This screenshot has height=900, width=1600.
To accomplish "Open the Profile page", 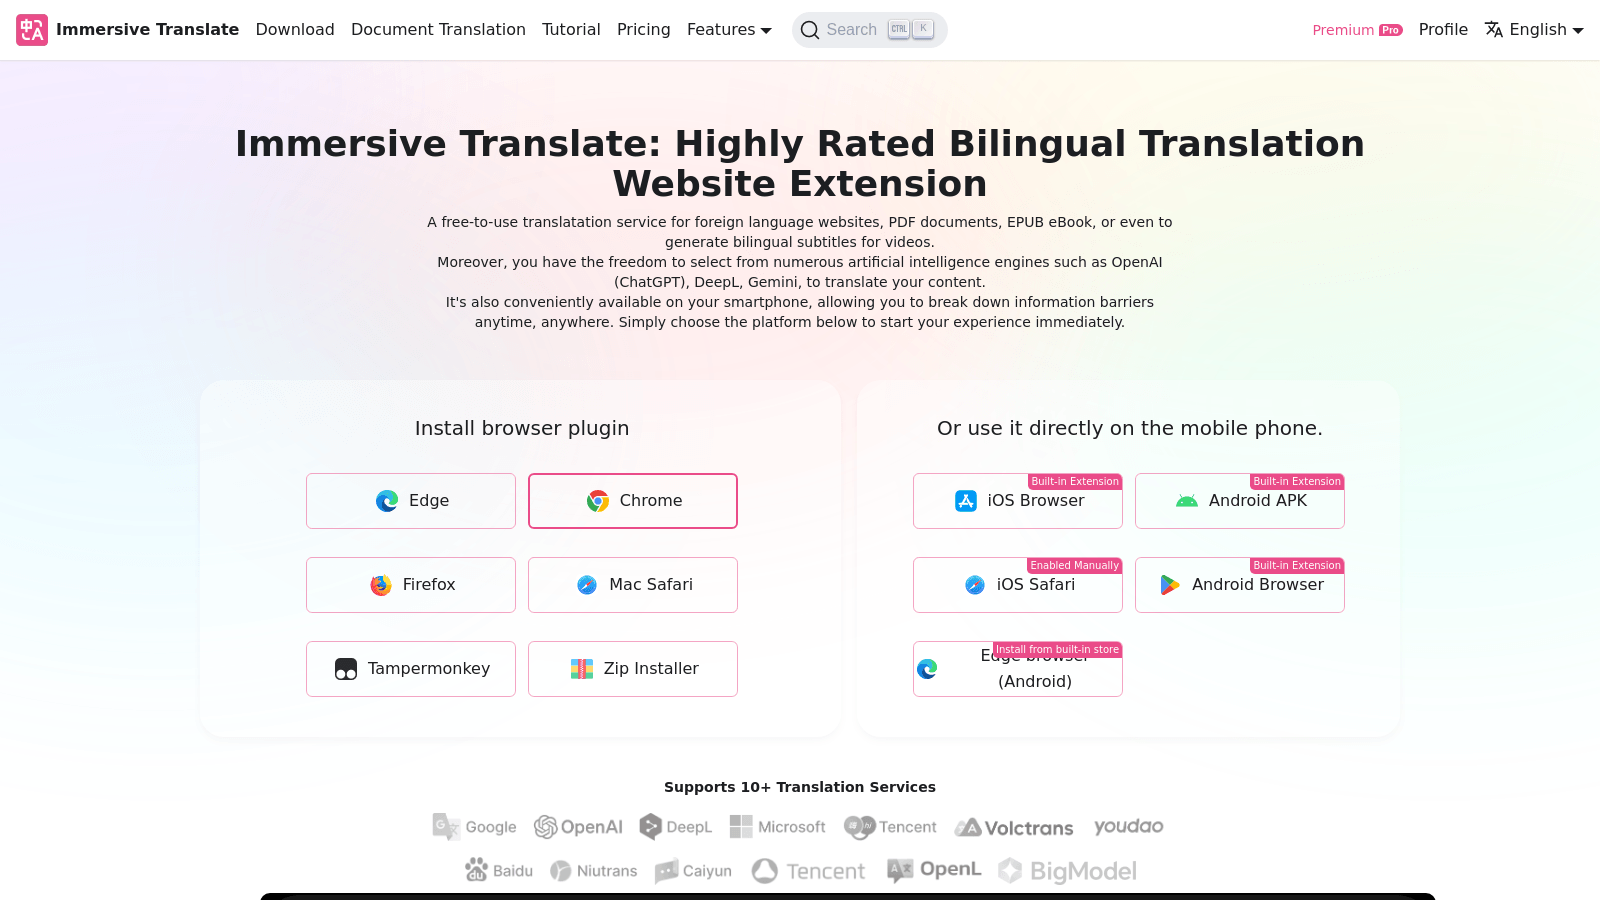I will click(1443, 30).
